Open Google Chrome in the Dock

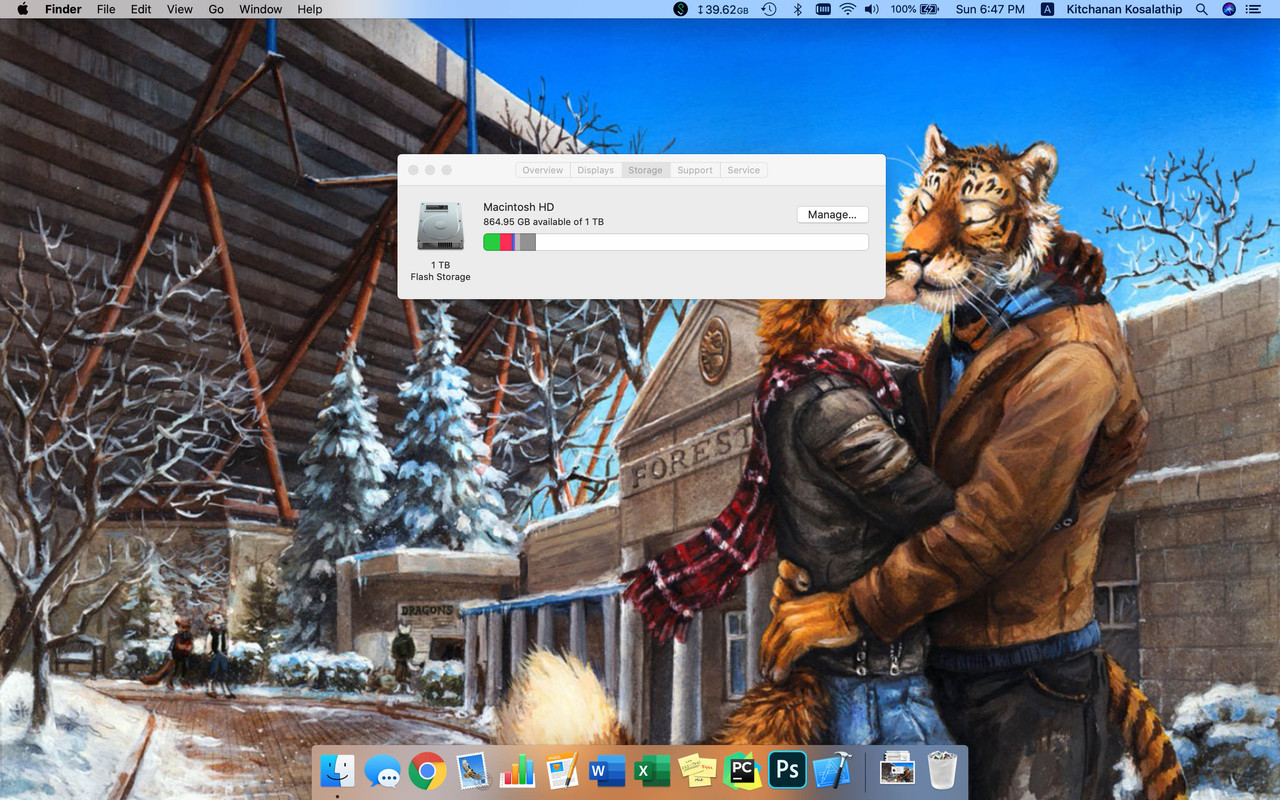click(x=427, y=770)
